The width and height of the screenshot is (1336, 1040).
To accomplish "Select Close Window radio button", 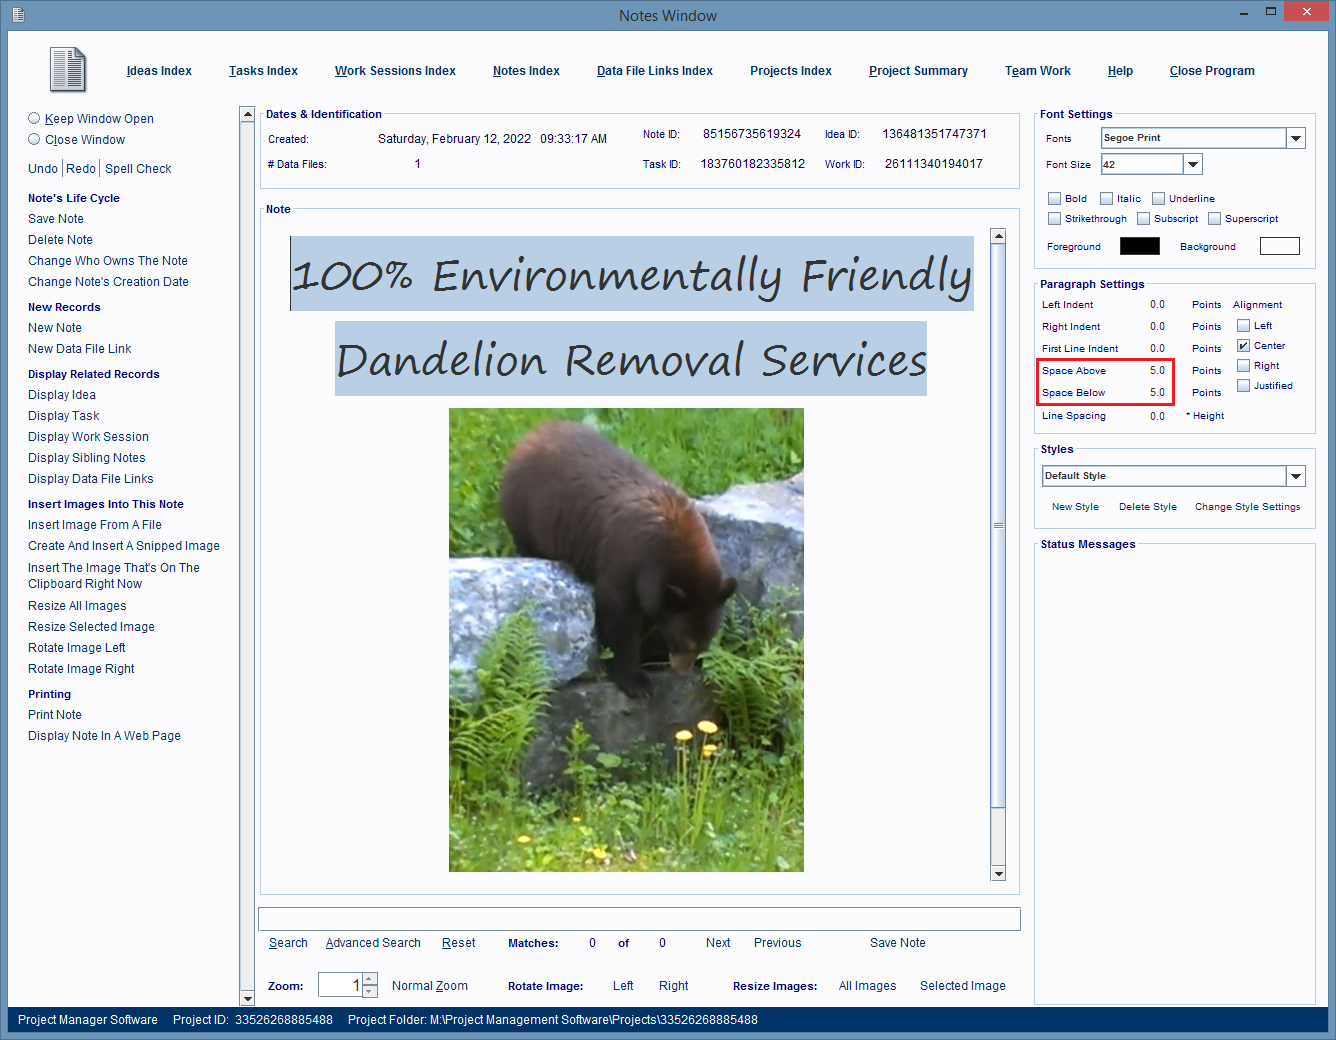I will pyautogui.click(x=34, y=139).
